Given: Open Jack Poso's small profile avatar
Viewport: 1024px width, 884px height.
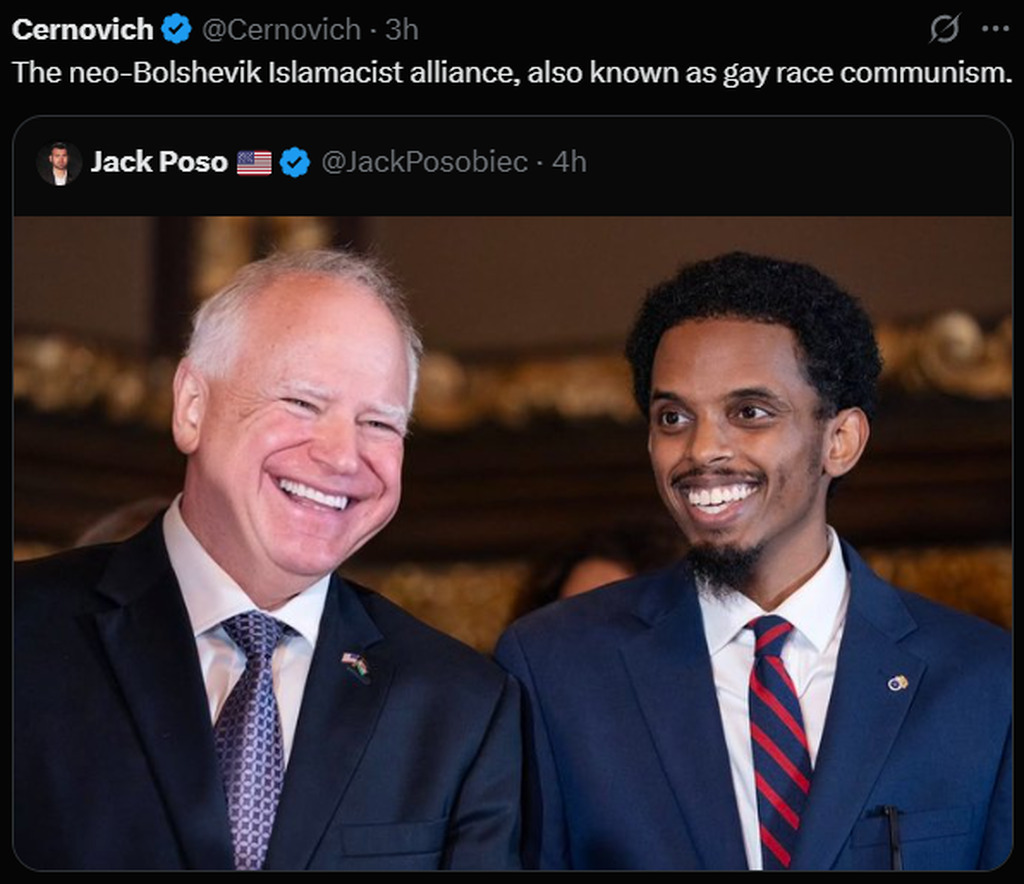Looking at the screenshot, I should click(59, 163).
